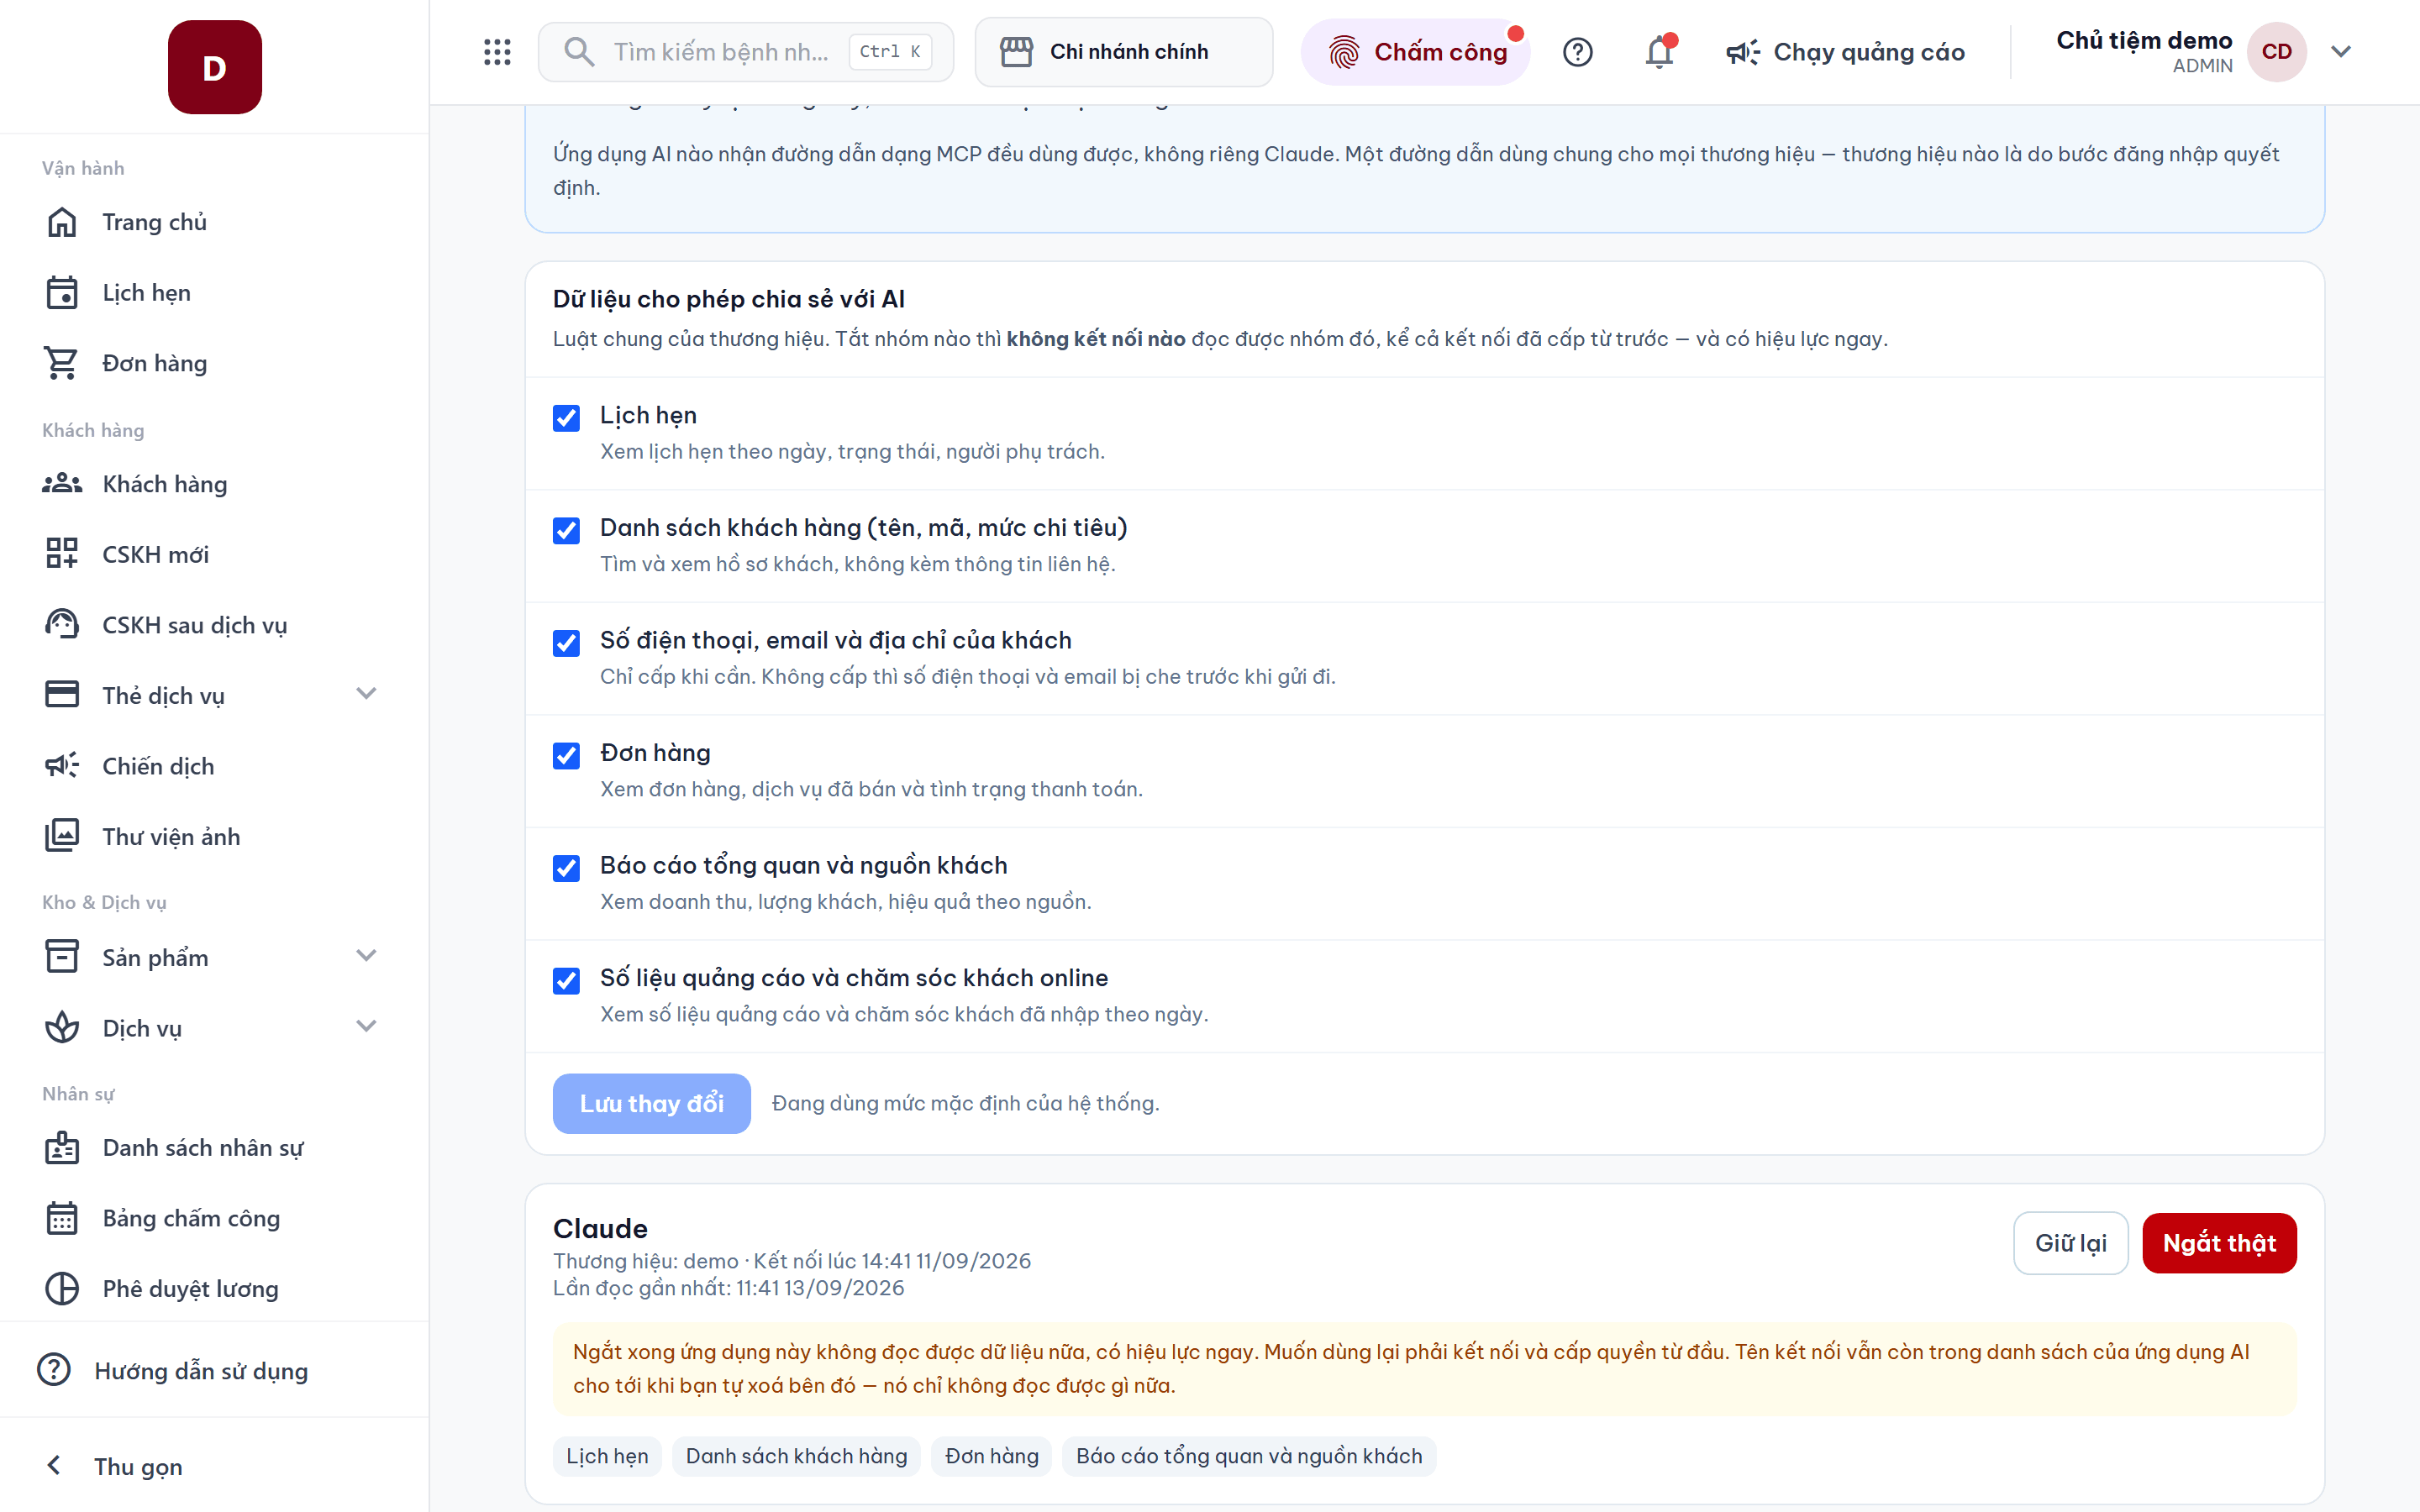Viewport: 2420px width, 1512px height.
Task: Untick Số liệu quảng cáo checkbox
Action: (566, 981)
